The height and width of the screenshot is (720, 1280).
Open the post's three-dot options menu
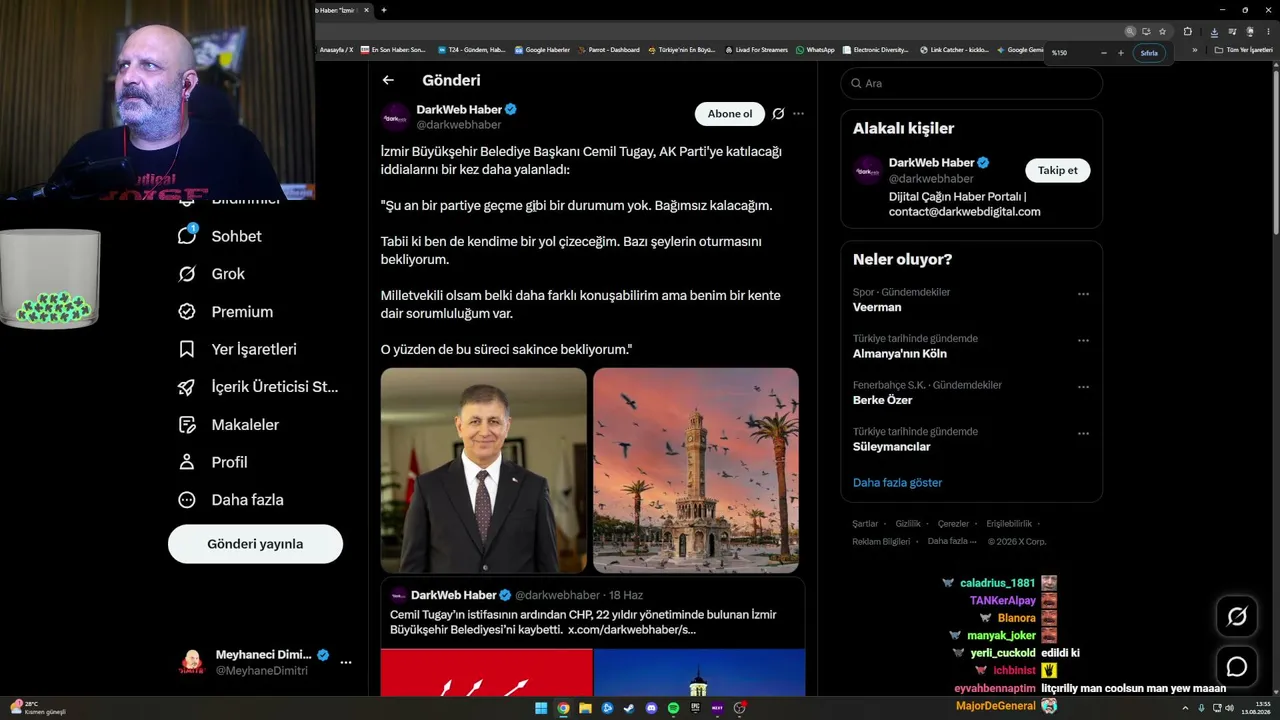[798, 114]
